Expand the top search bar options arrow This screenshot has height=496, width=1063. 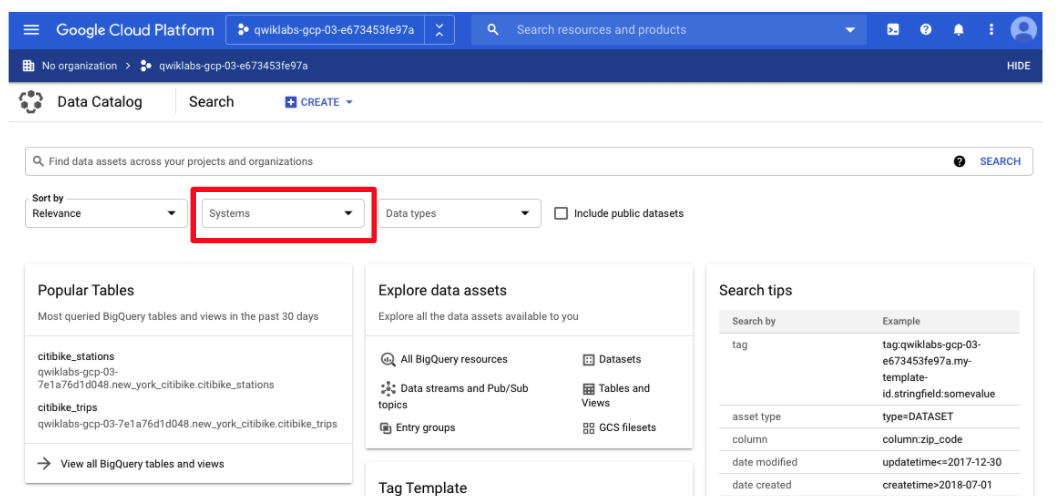coord(850,30)
